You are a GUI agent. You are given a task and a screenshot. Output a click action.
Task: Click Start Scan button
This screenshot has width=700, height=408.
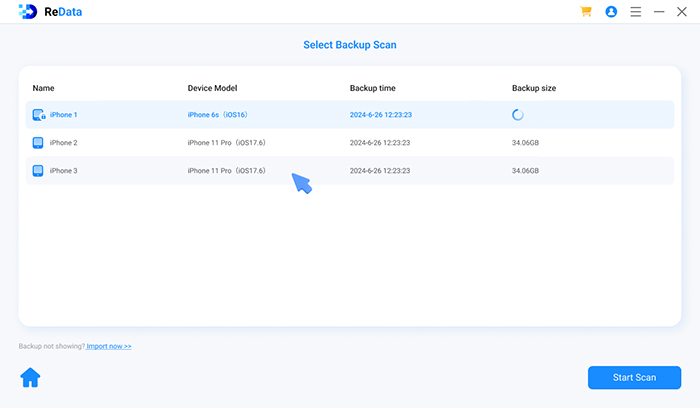[635, 377]
